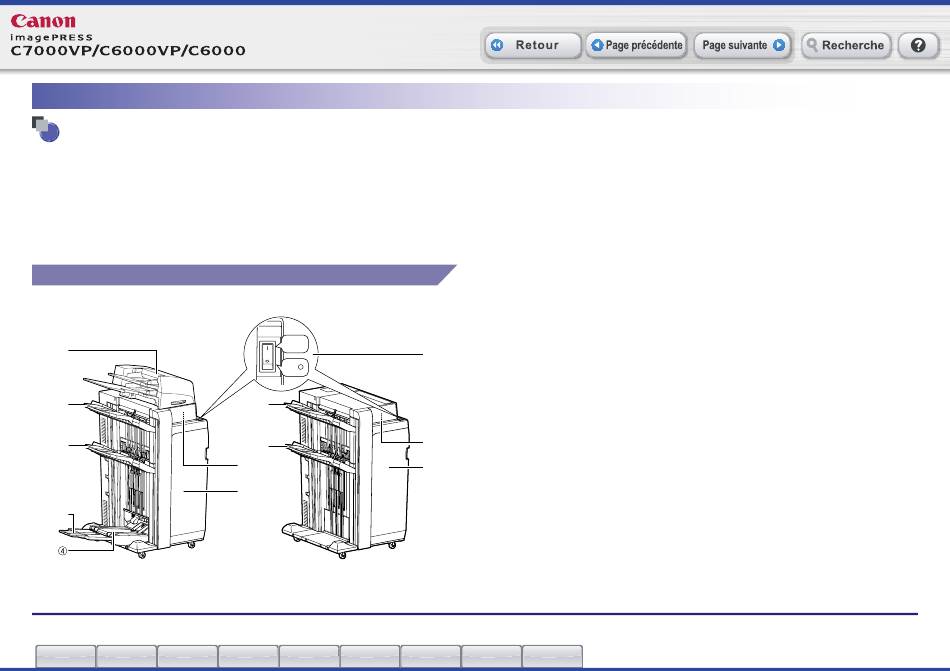Go to Page précédente
Image resolution: width=950 pixels, height=671 pixels.
coord(636,46)
